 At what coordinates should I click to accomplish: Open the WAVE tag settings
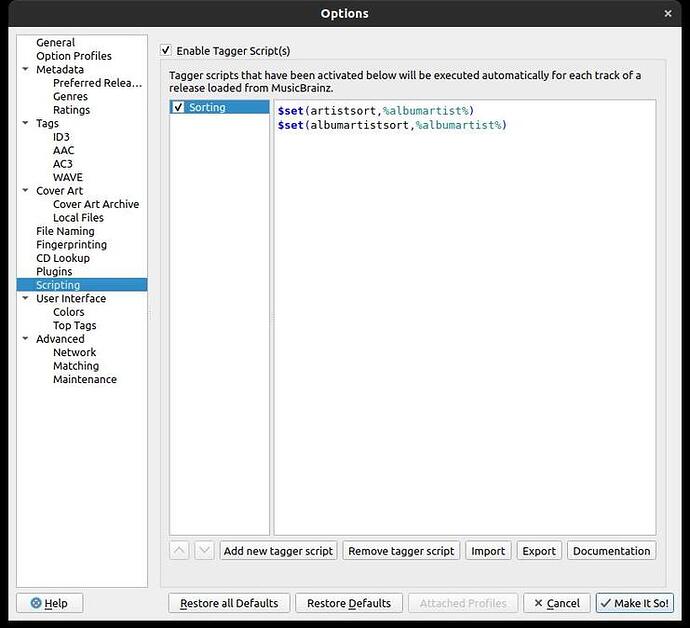click(68, 177)
